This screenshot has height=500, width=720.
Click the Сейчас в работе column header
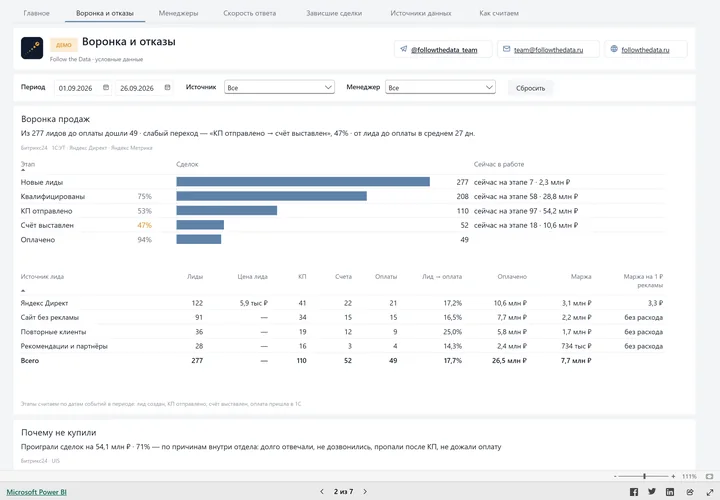[499, 164]
